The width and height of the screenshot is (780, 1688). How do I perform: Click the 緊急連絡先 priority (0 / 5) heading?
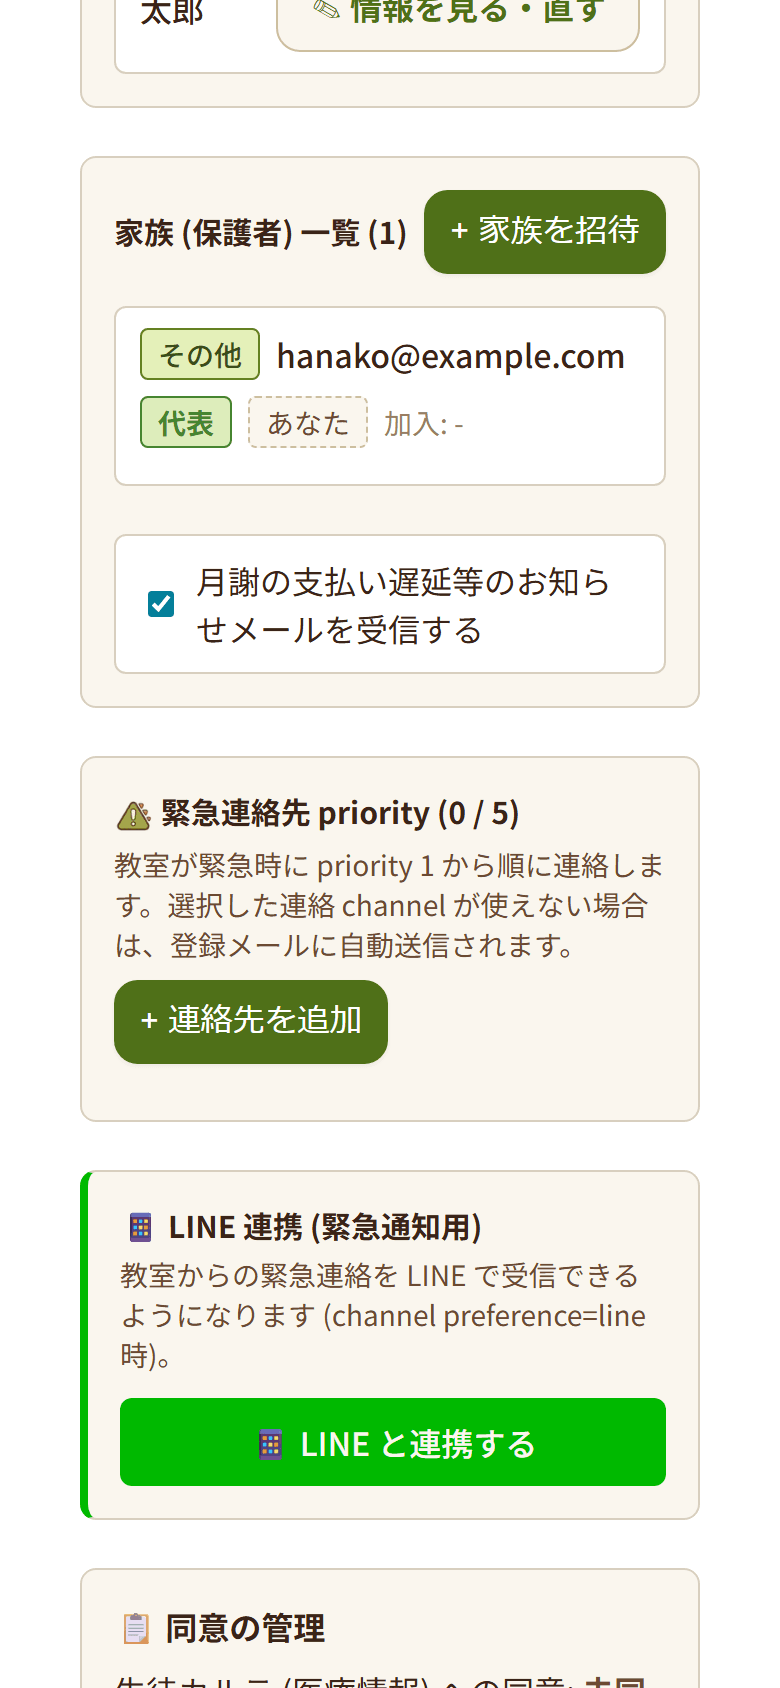tap(340, 814)
